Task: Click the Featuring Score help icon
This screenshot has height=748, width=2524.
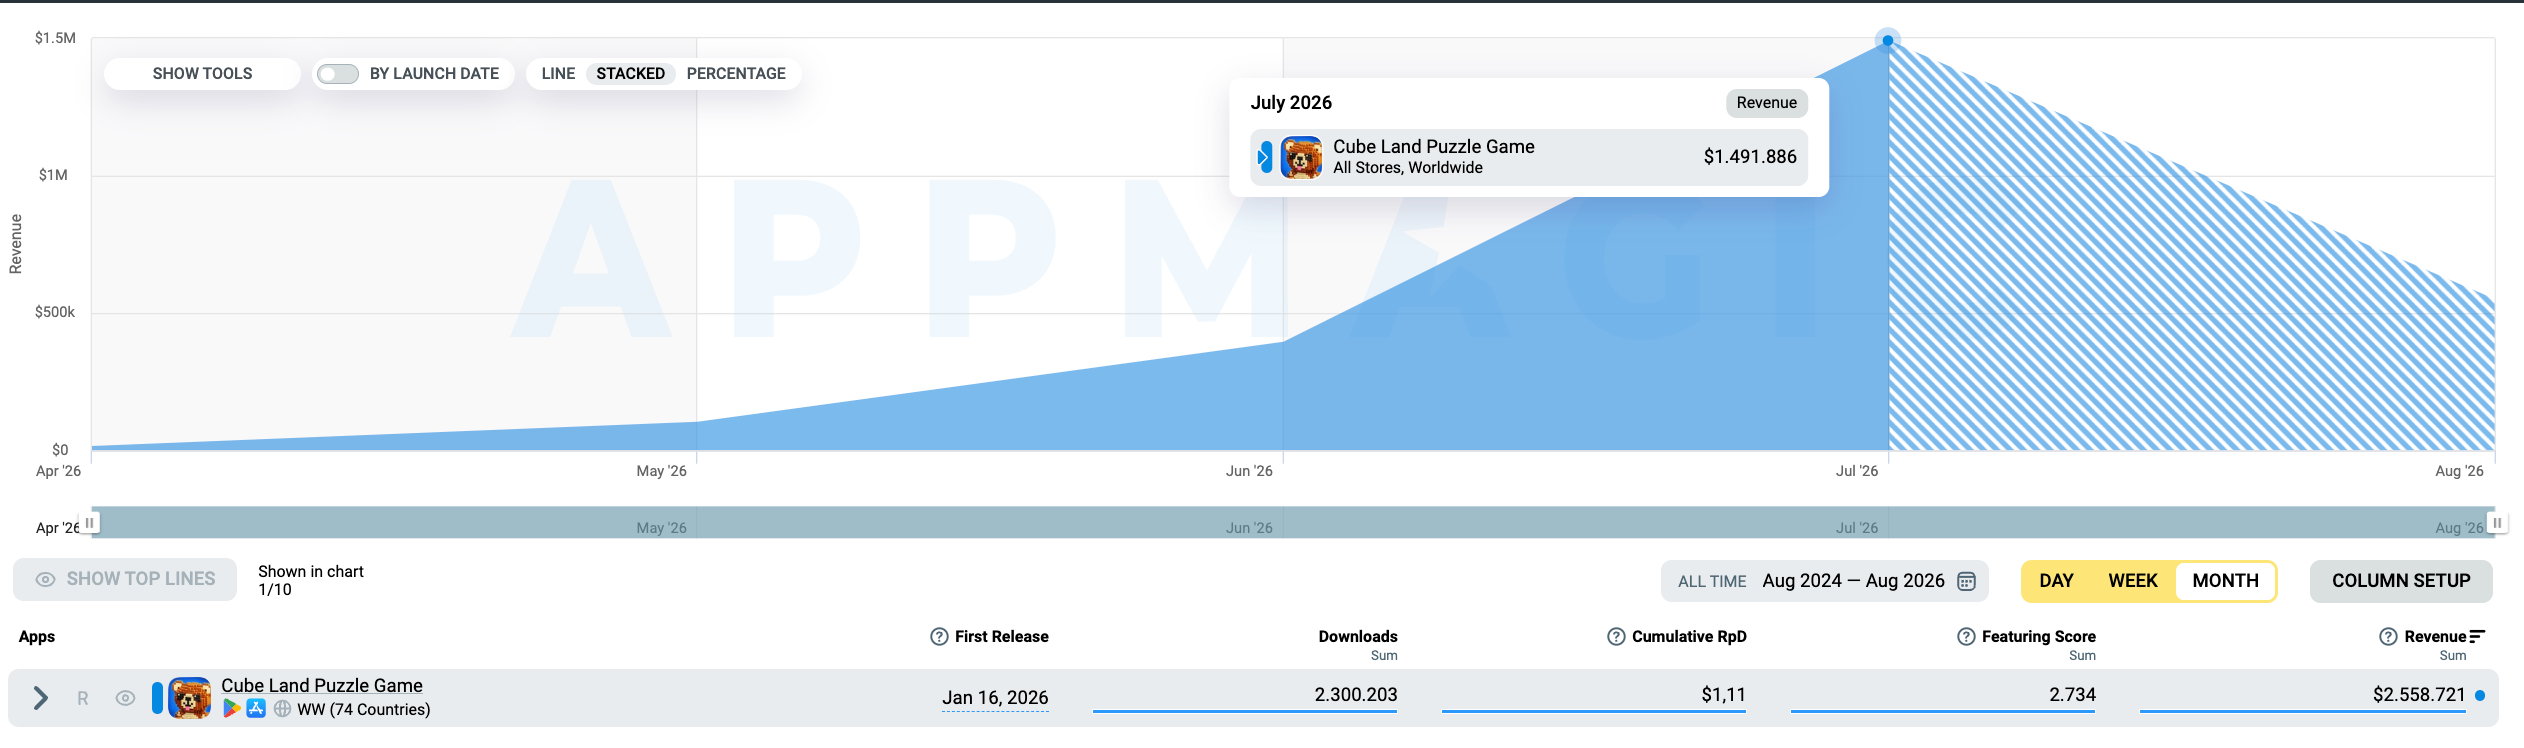Action: 1966,637
